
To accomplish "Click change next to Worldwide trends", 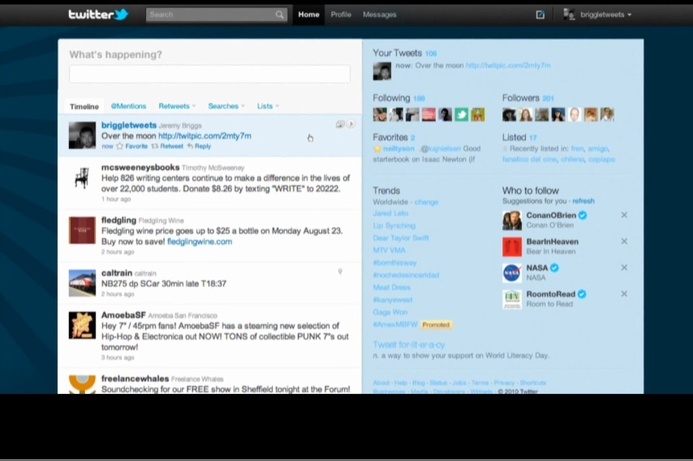I will coord(426,202).
